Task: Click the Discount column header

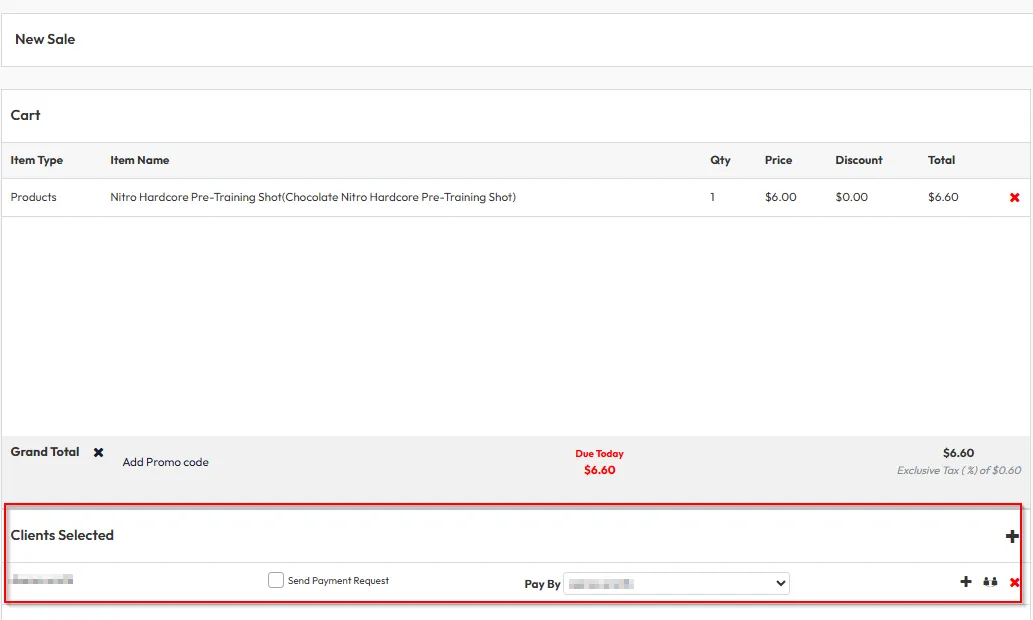Action: point(858,160)
